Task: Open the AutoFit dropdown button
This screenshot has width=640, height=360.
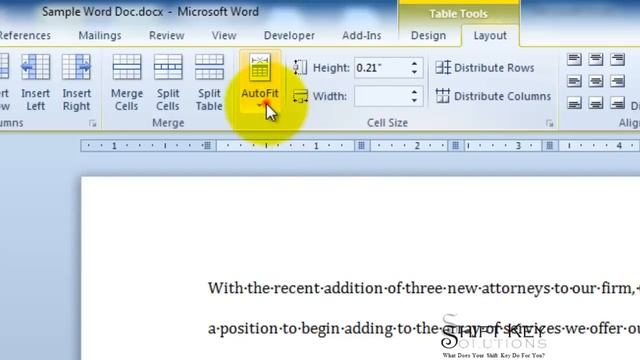Action: click(x=260, y=82)
